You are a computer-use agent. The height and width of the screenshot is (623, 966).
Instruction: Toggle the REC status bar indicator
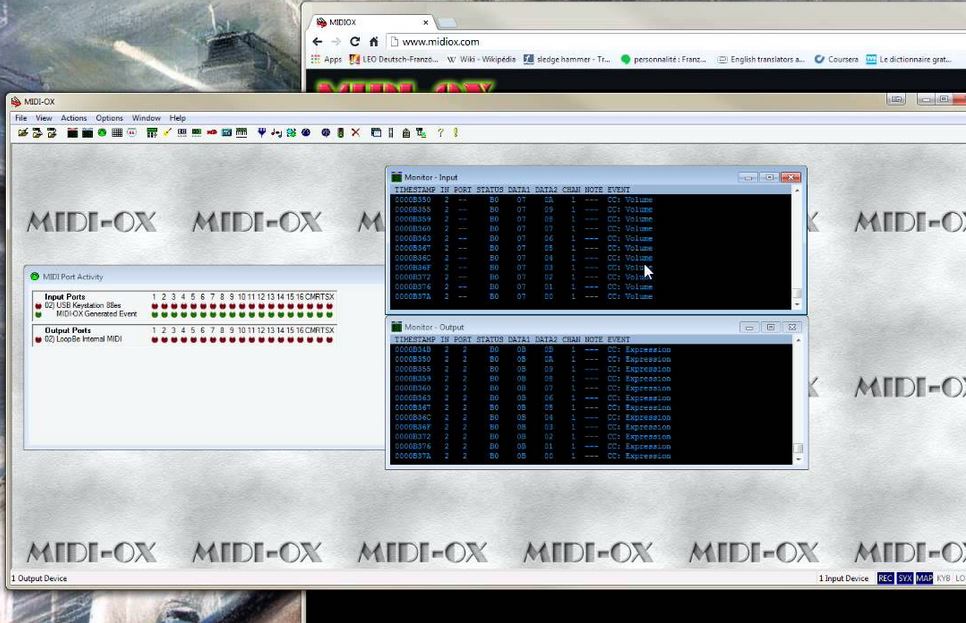click(885, 578)
